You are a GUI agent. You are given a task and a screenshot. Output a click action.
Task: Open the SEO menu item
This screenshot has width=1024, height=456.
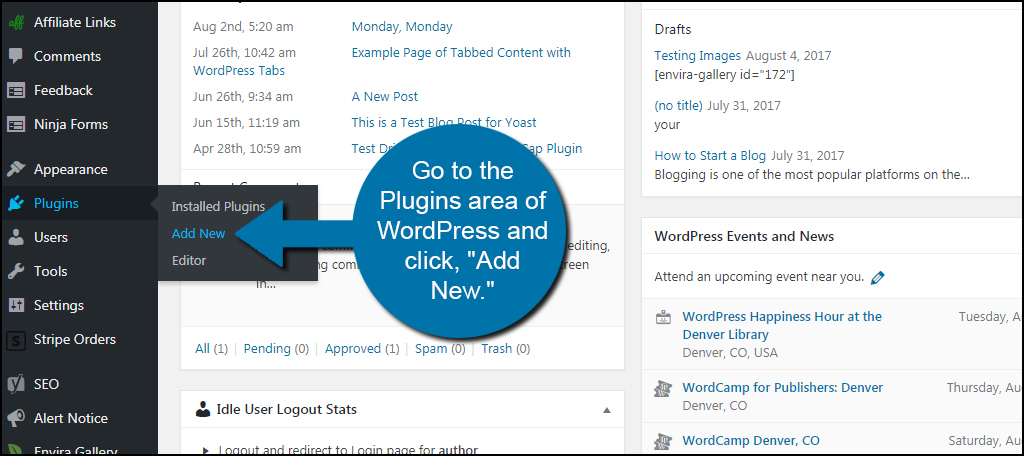46,384
